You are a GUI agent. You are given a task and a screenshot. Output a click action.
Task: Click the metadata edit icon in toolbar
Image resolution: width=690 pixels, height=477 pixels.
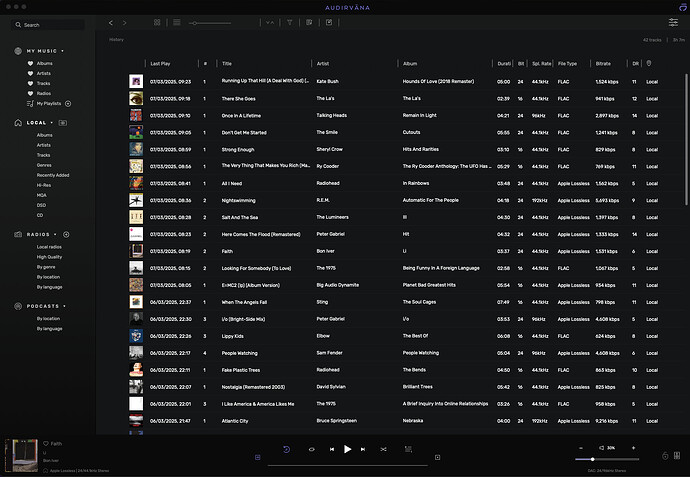pos(309,22)
